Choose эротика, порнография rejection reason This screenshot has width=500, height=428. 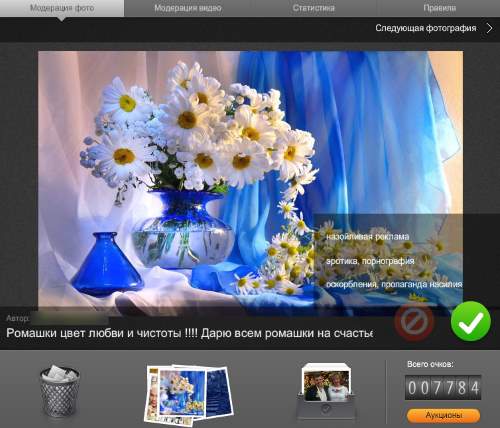pos(370,261)
